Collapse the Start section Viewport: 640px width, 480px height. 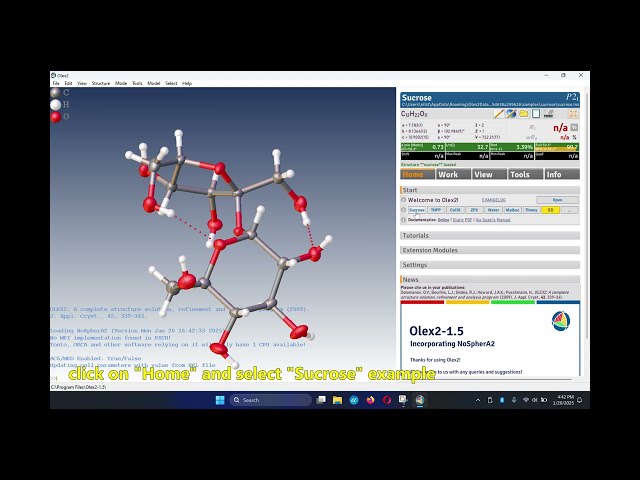point(490,190)
